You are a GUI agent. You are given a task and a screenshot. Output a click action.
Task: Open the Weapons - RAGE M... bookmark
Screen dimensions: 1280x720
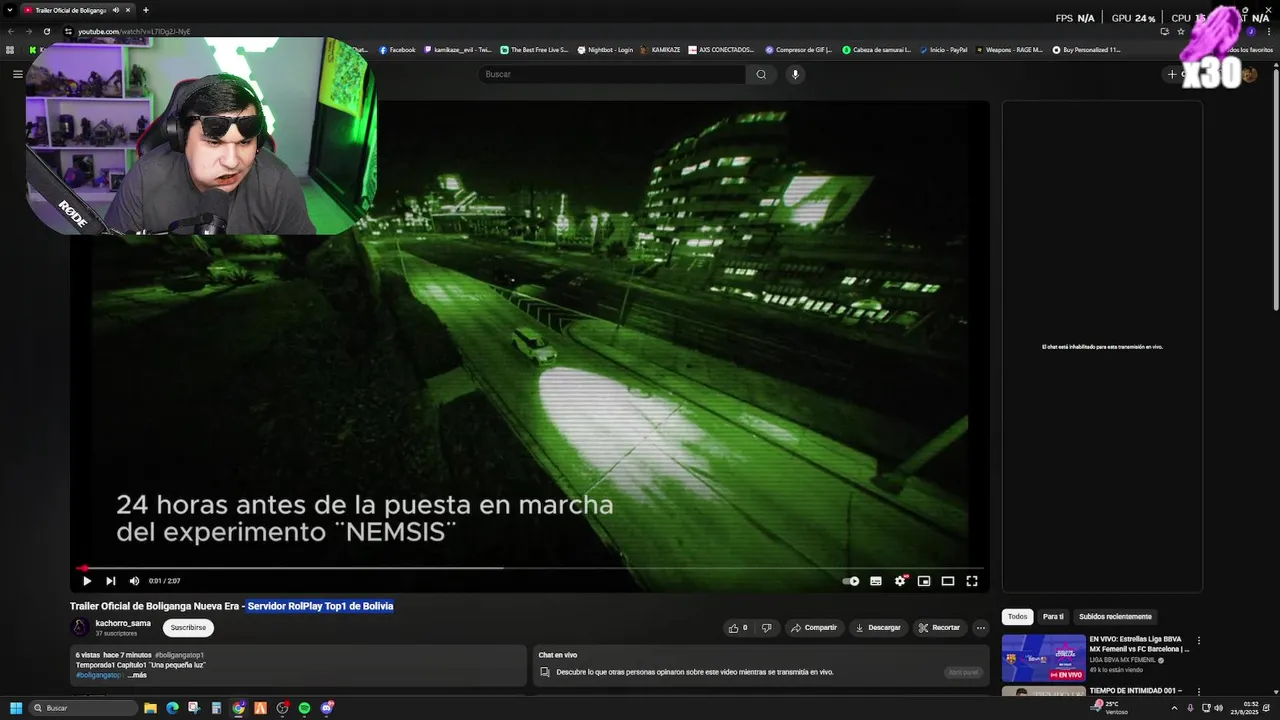tap(1008, 50)
